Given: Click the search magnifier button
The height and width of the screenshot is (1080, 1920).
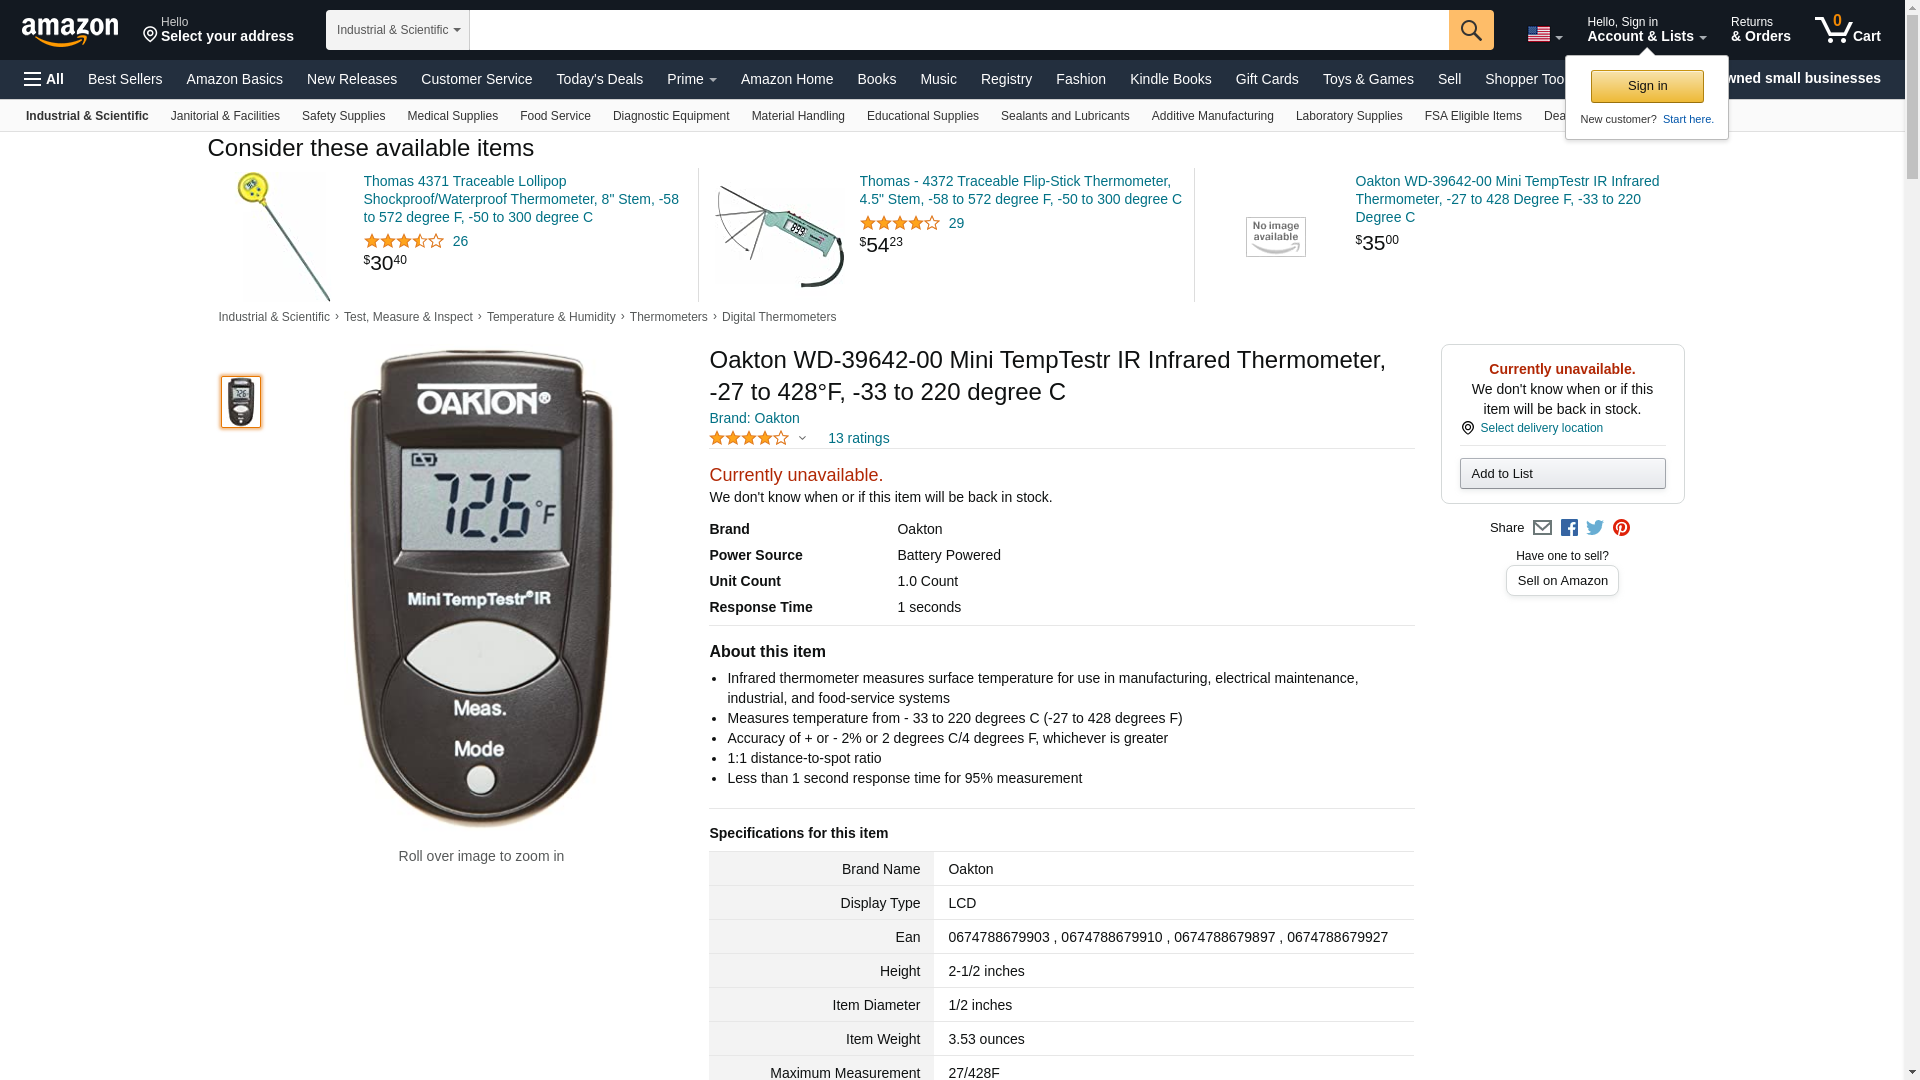Looking at the screenshot, I should 1471,30.
